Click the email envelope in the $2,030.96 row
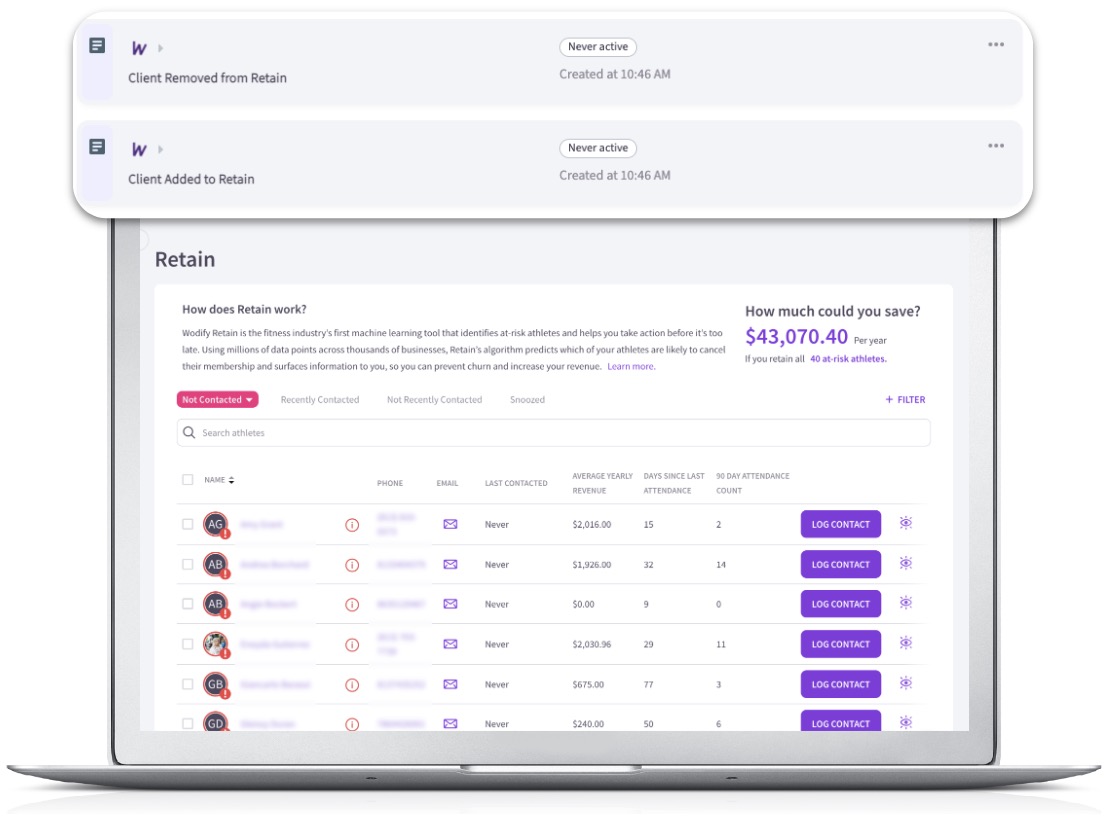Viewport: 1112px width, 824px height. point(450,644)
